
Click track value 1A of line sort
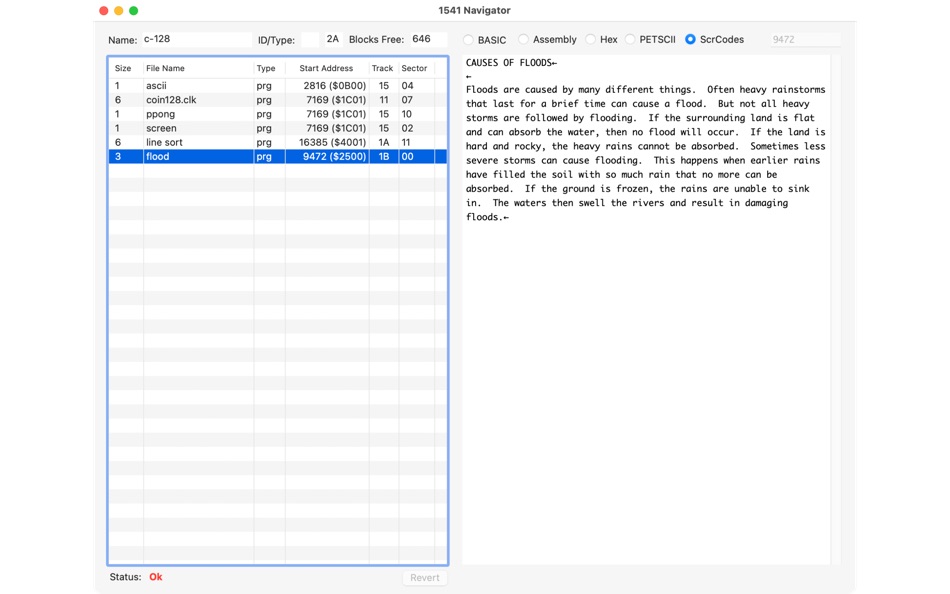coord(384,142)
